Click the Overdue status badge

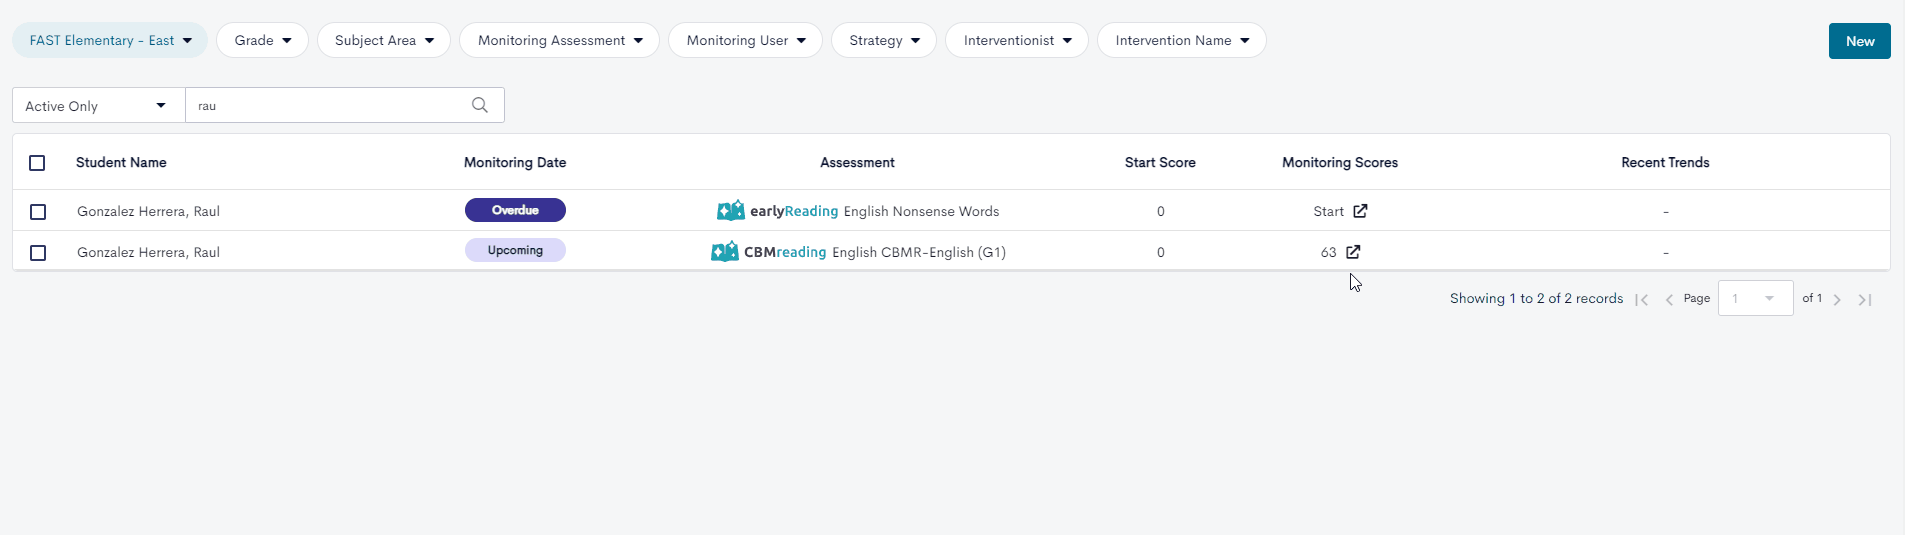point(515,210)
